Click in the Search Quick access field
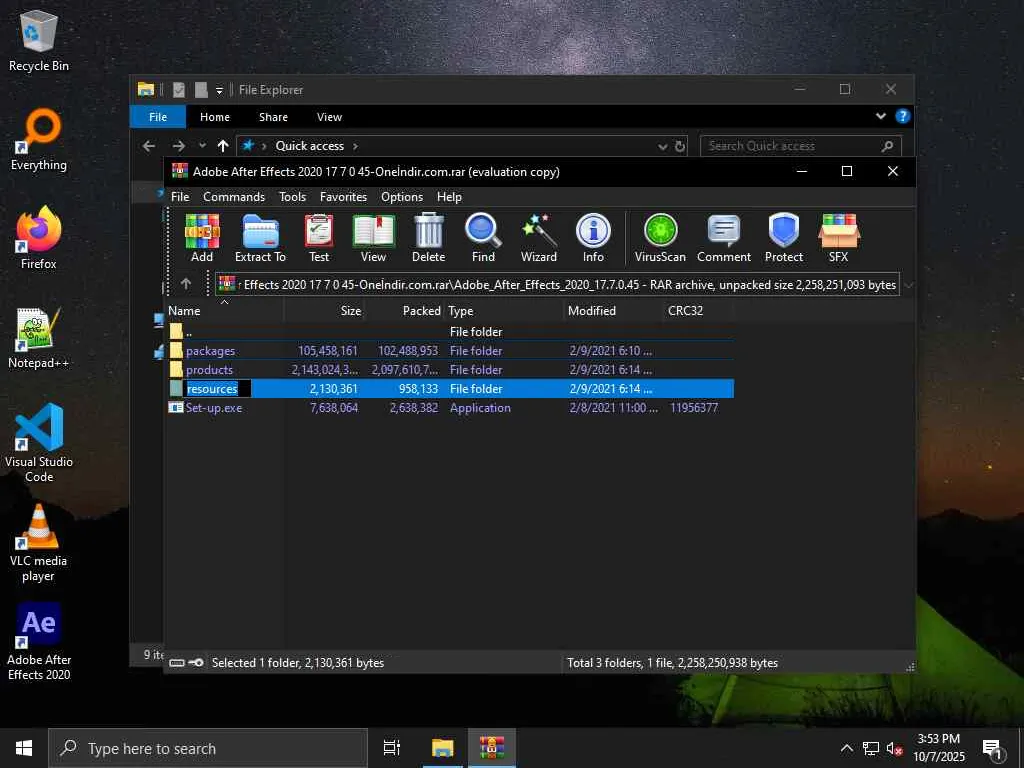 coord(801,146)
